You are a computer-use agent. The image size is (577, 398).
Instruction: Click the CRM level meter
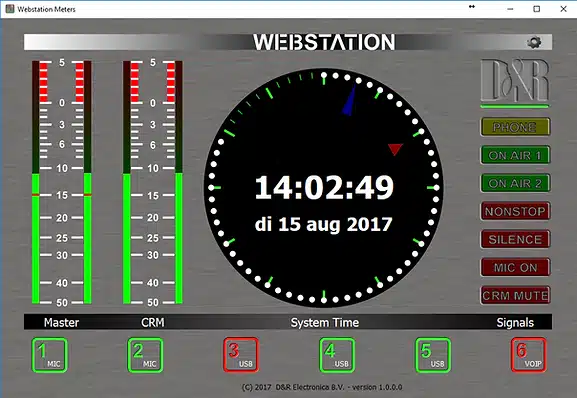tap(153, 182)
